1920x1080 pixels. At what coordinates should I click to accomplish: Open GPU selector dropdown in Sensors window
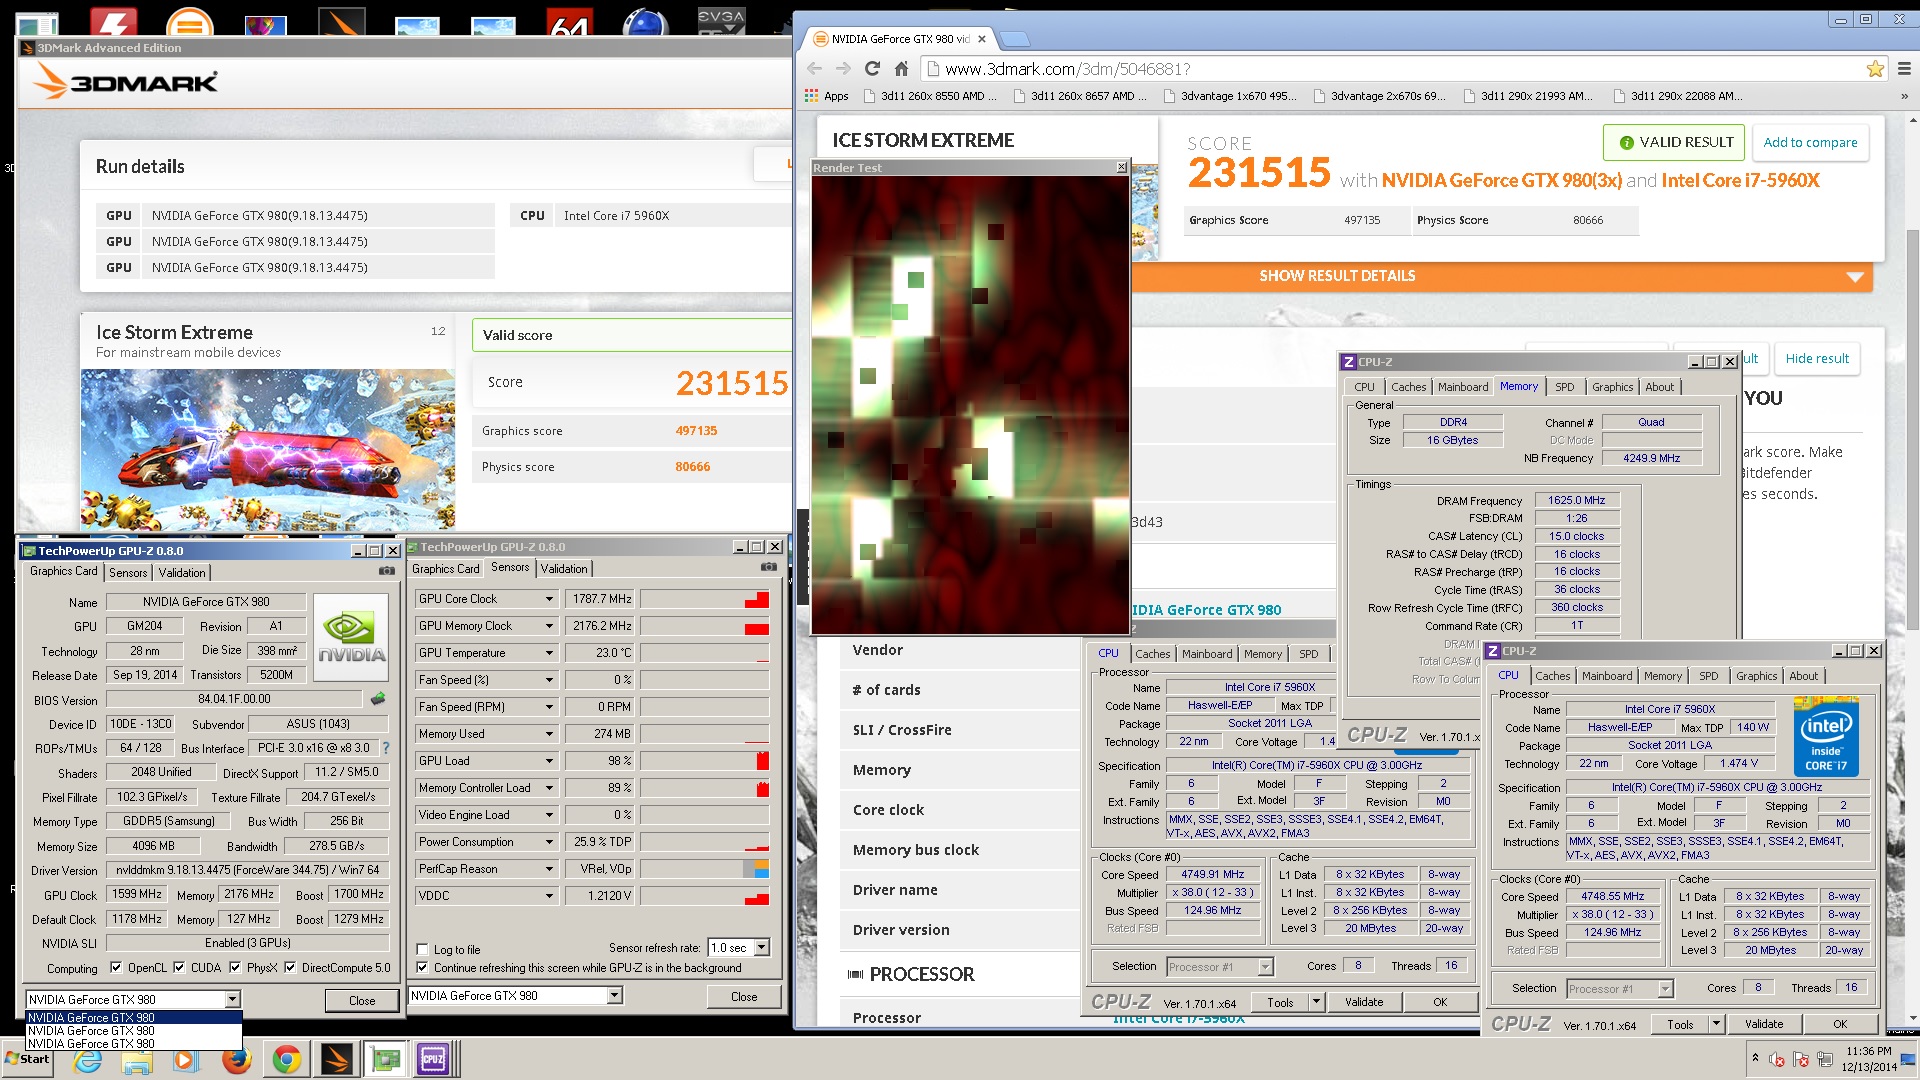pos(614,995)
